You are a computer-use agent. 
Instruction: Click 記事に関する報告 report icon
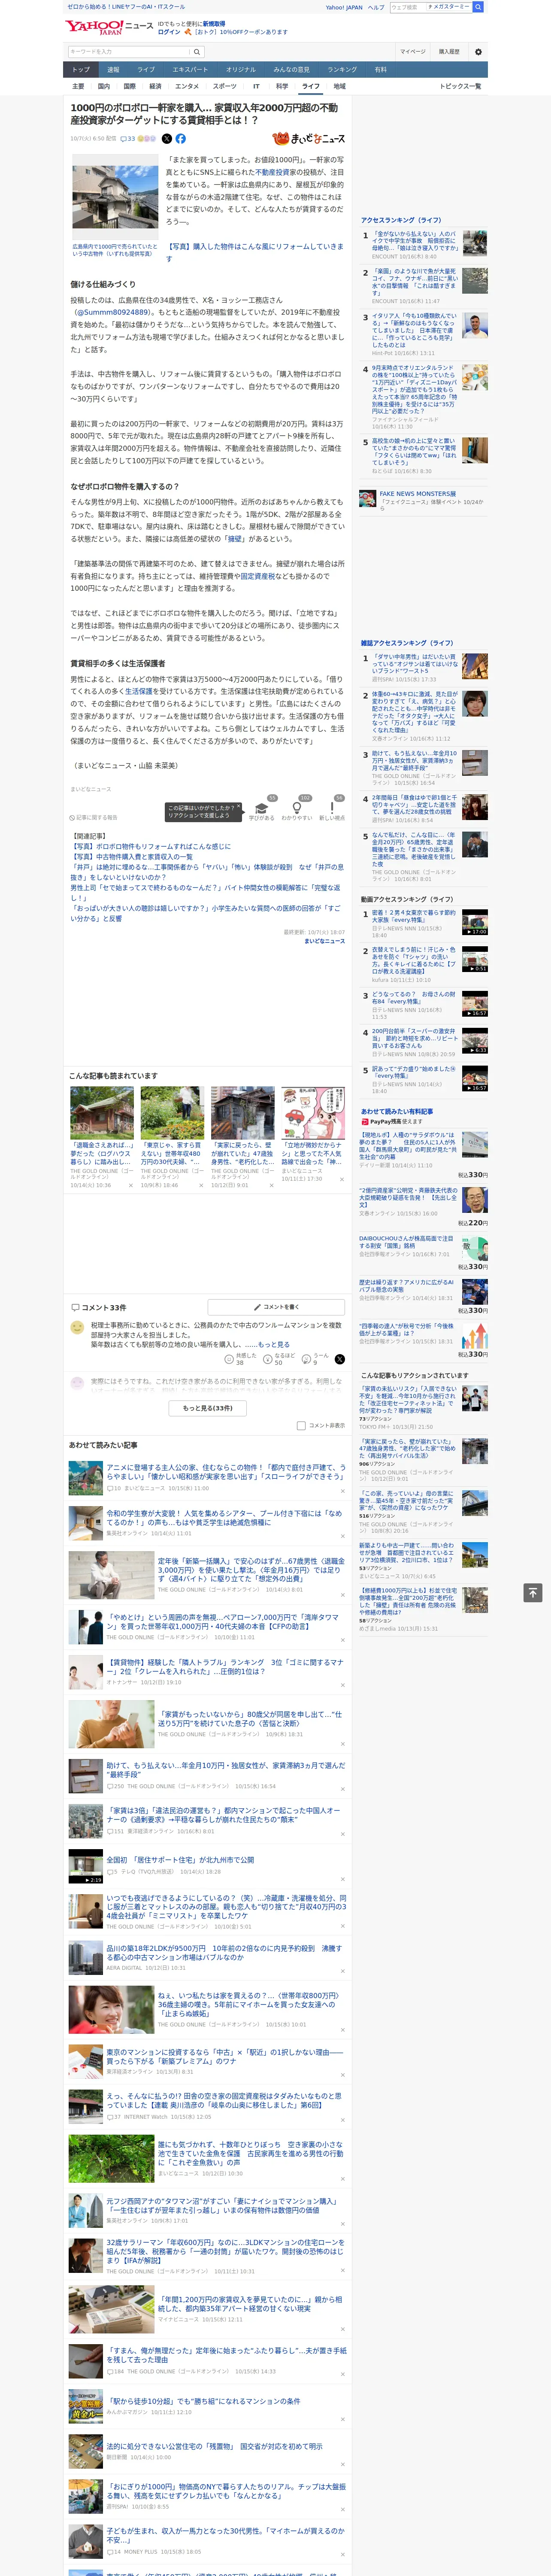point(93,817)
